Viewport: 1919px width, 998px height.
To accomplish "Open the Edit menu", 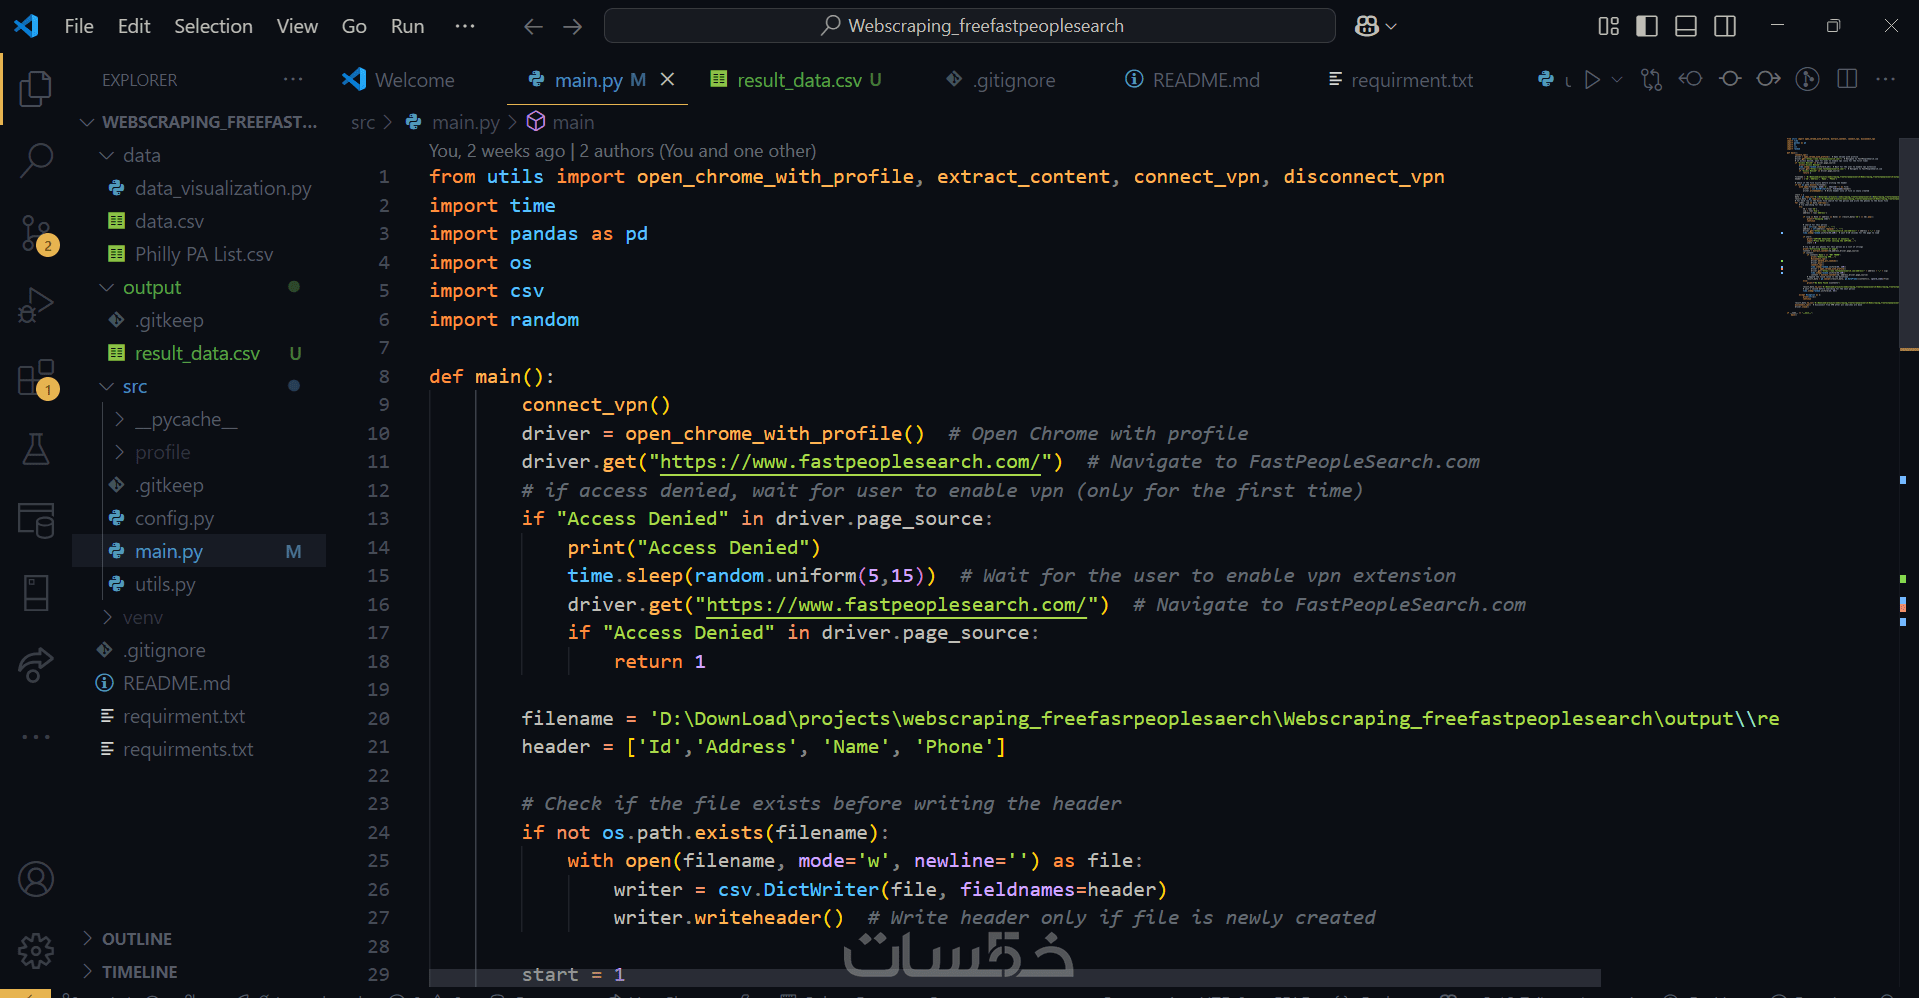I will (134, 26).
